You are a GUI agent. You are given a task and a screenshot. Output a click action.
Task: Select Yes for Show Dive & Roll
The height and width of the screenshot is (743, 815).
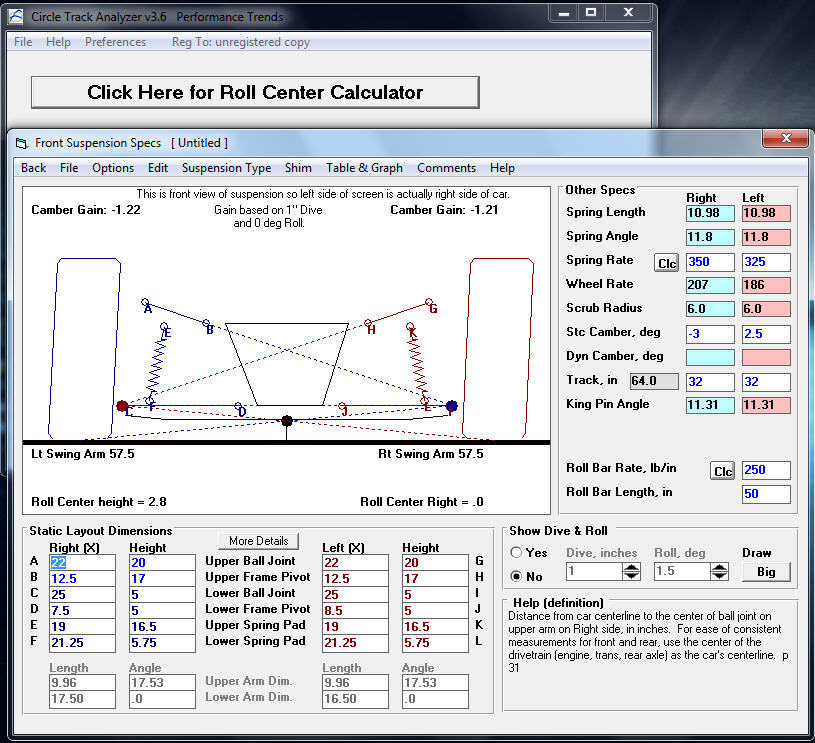pos(516,552)
